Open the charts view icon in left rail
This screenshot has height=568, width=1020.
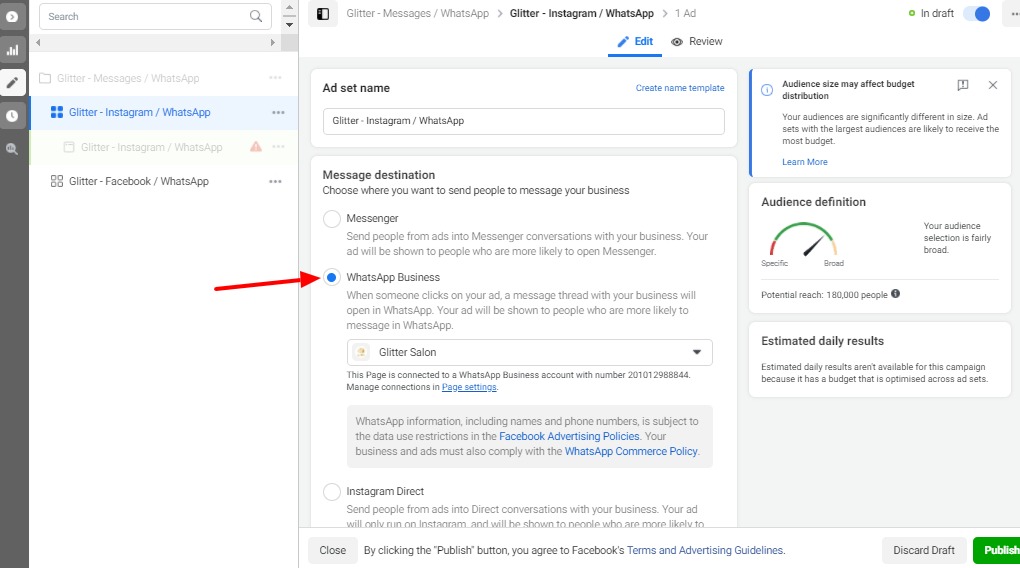(x=12, y=50)
